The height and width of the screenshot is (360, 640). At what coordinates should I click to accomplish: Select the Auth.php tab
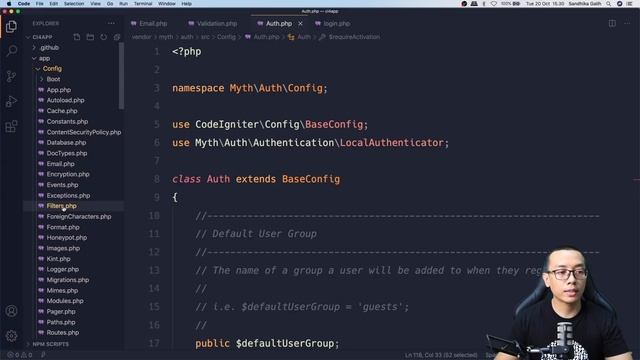279,24
